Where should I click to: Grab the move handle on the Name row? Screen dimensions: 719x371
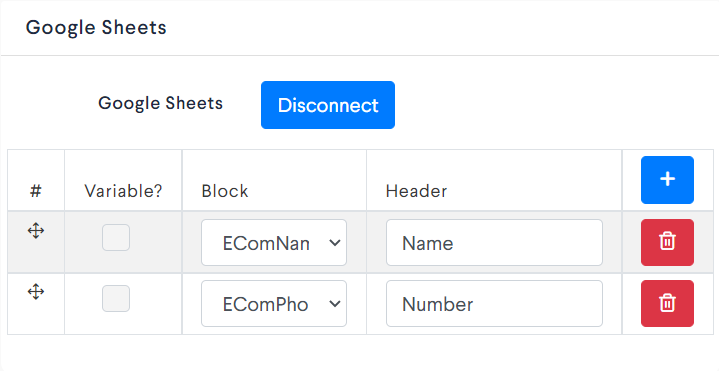(x=36, y=231)
